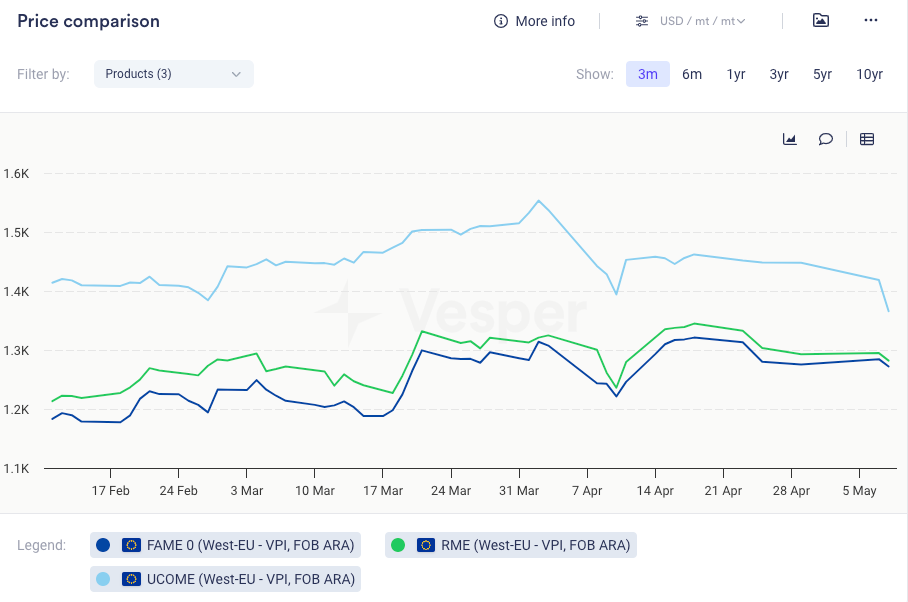Image resolution: width=908 pixels, height=602 pixels.
Task: Click UCOME line peak near 31 Mar
Action: point(539,201)
